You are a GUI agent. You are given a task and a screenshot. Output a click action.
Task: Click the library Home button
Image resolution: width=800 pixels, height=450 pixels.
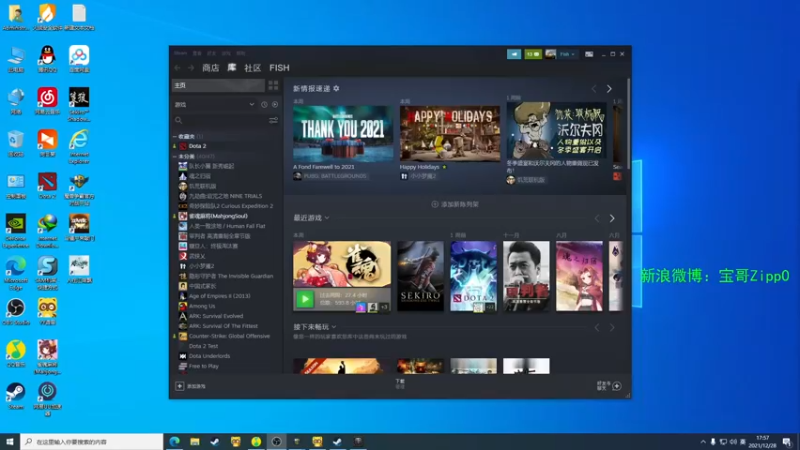[x=218, y=85]
